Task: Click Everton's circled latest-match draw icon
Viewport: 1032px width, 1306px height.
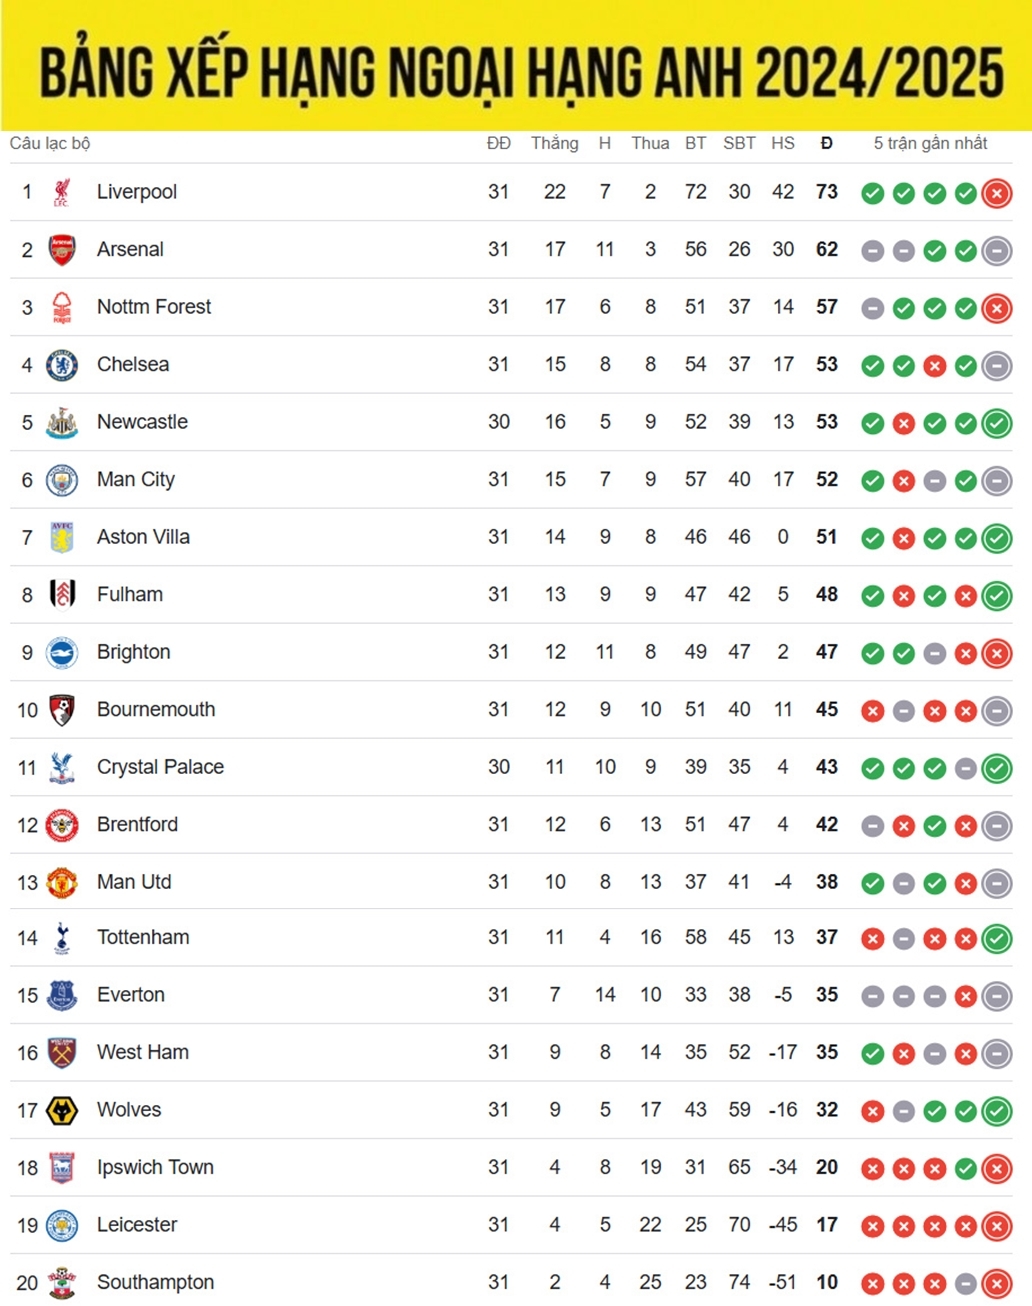Action: click(x=997, y=996)
